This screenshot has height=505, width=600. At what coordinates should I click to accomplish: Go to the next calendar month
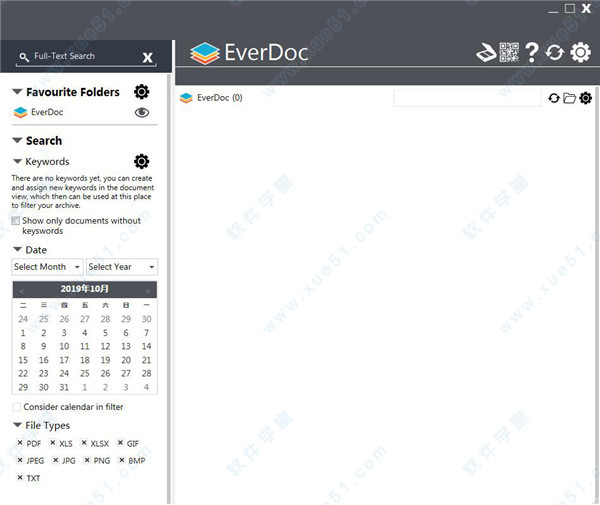[x=147, y=292]
